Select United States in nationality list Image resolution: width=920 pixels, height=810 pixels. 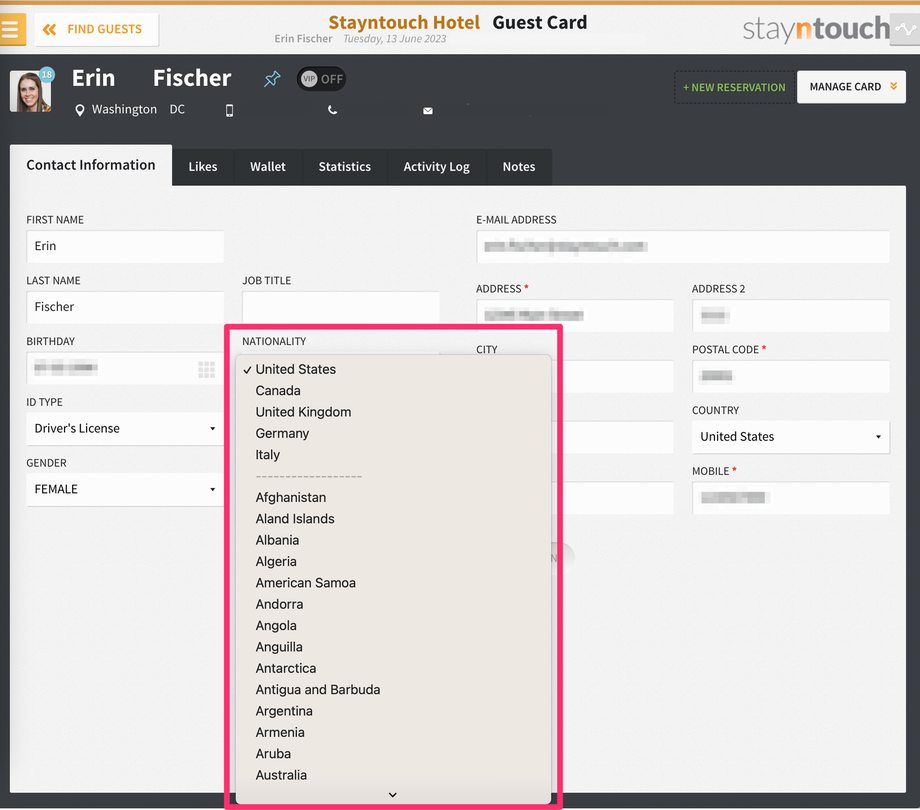[x=393, y=370]
